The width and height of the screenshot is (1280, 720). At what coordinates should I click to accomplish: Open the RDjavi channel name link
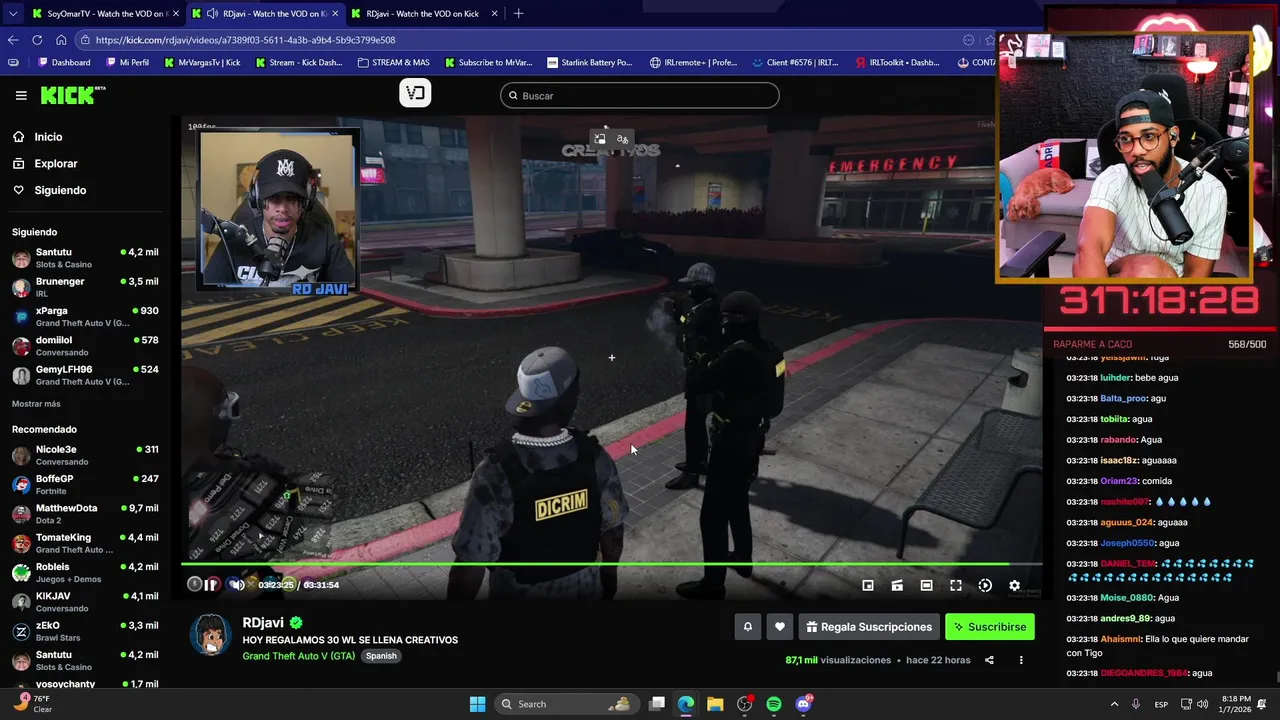point(263,623)
